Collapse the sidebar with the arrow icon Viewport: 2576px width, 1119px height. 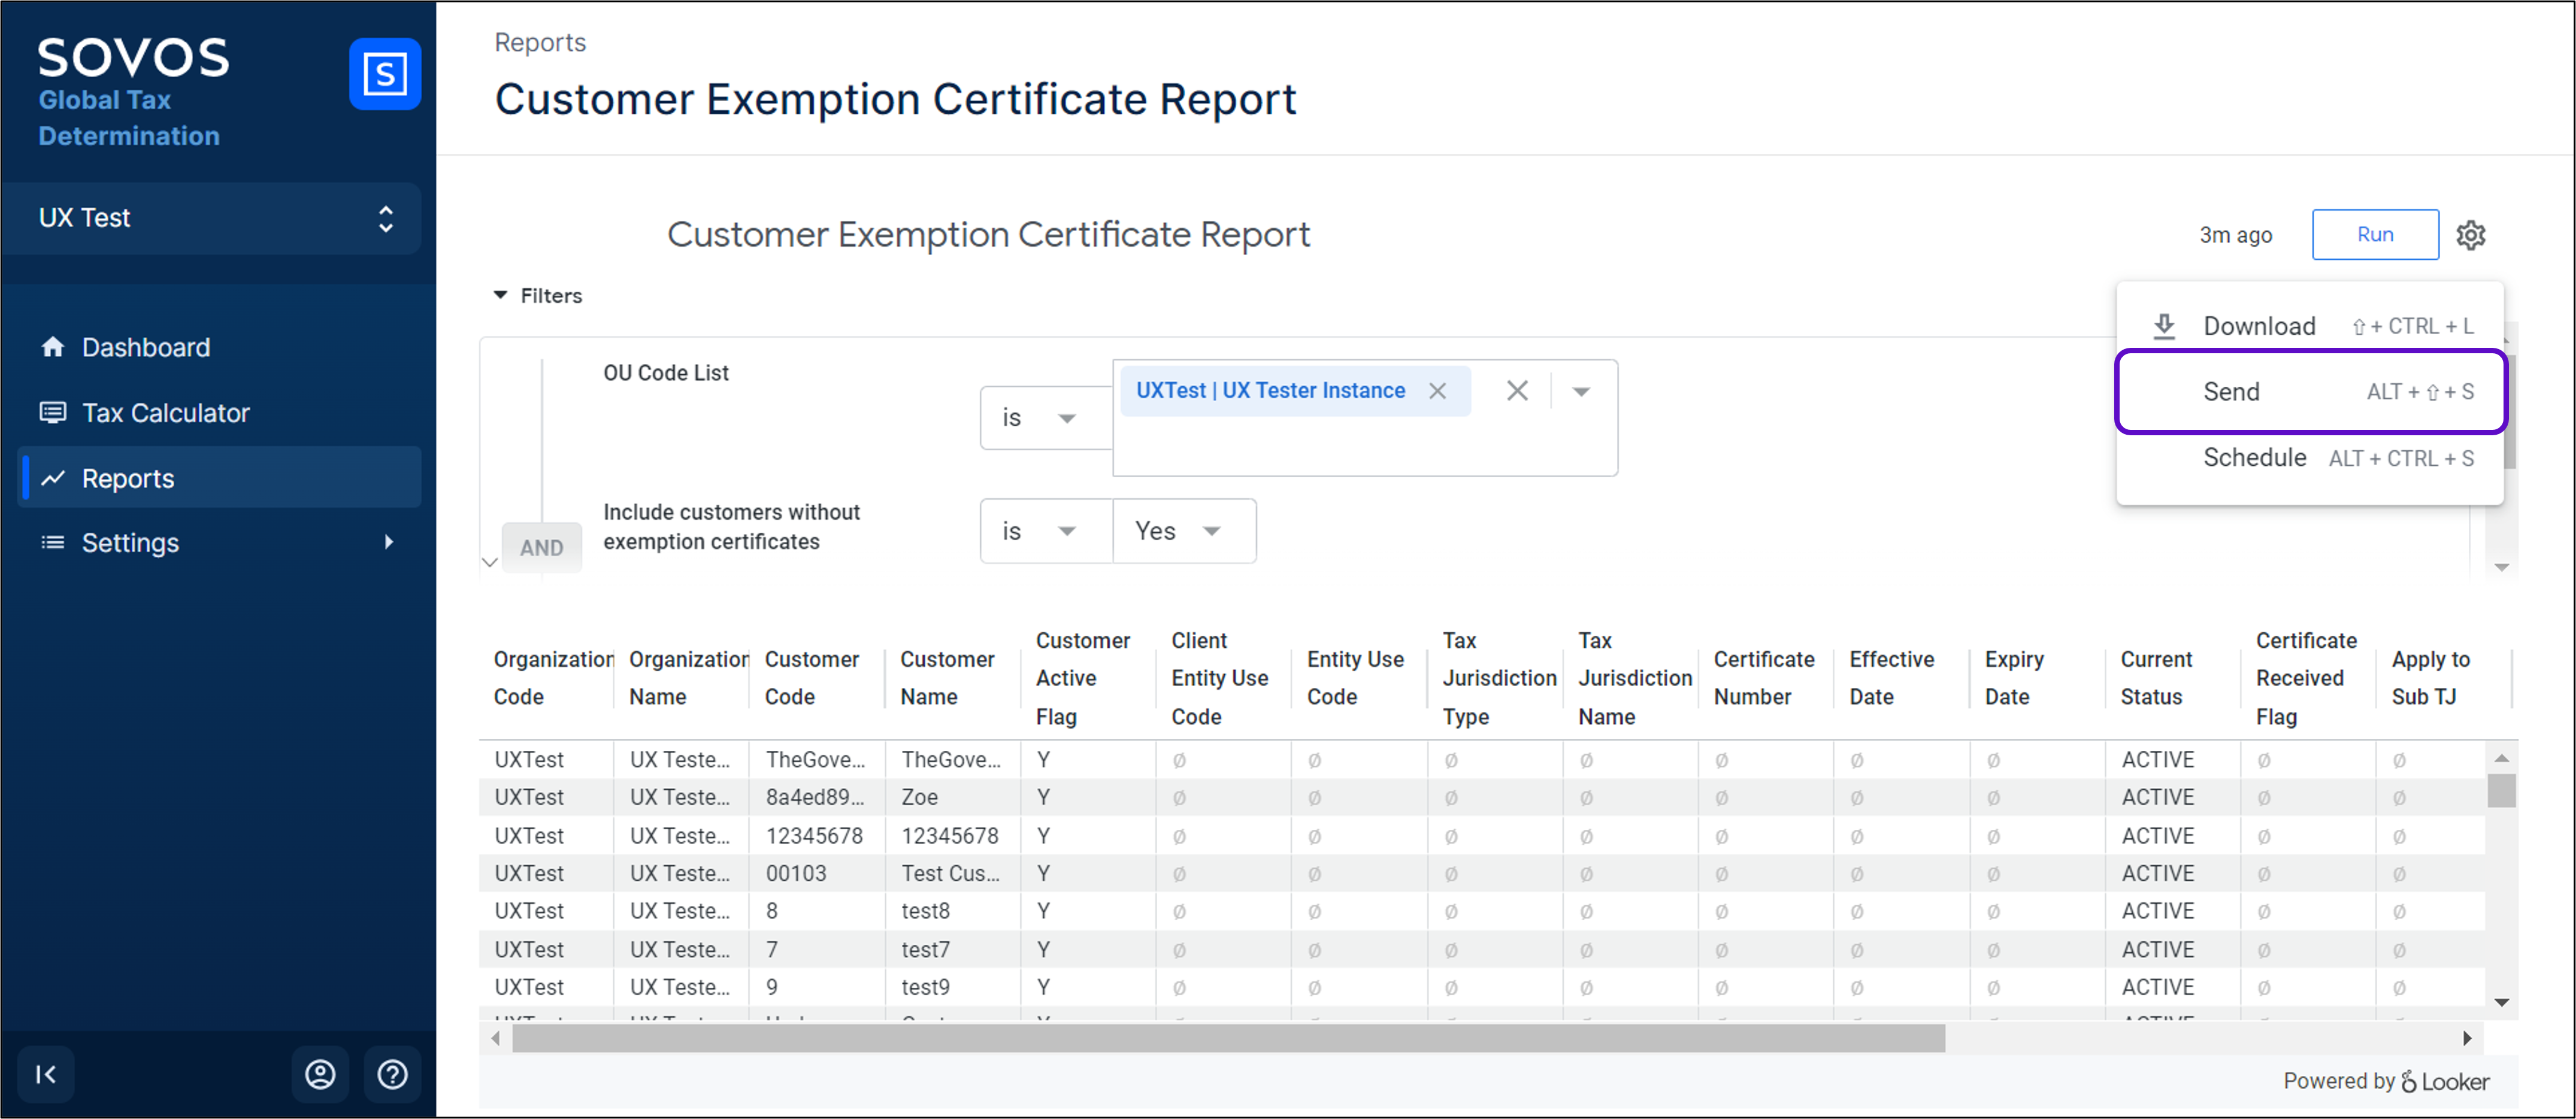click(46, 1074)
